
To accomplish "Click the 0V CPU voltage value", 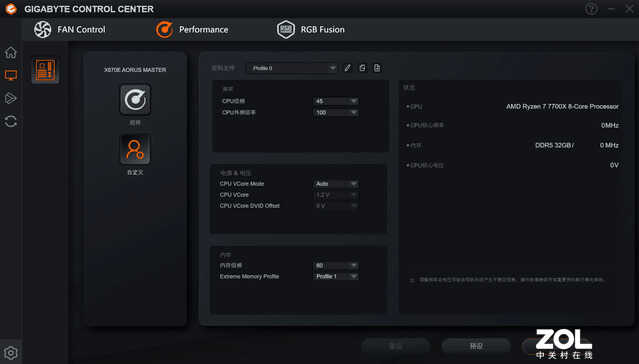I will click(614, 165).
